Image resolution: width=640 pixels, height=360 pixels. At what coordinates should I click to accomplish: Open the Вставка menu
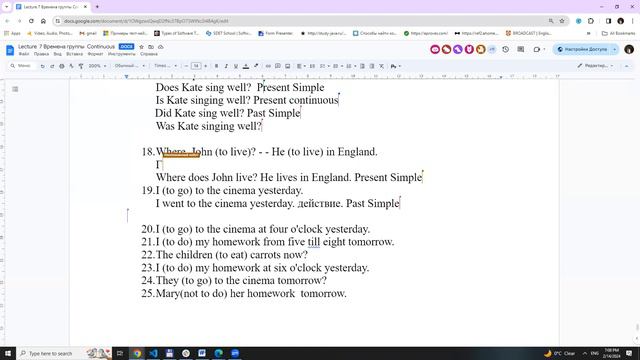[x=75, y=54]
